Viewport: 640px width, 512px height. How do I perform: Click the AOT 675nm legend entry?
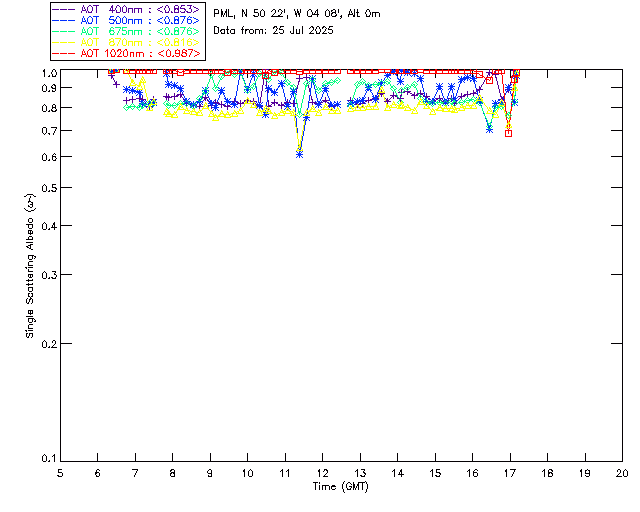click(x=127, y=31)
